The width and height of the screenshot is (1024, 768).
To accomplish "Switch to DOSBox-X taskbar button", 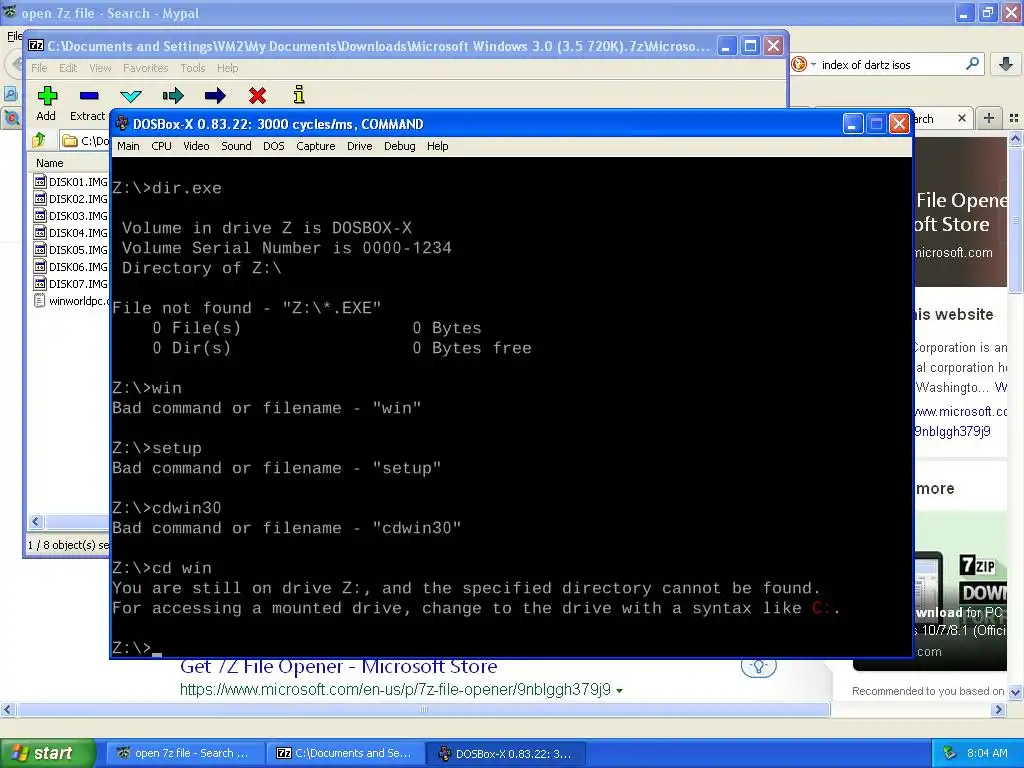I will pyautogui.click(x=506, y=753).
